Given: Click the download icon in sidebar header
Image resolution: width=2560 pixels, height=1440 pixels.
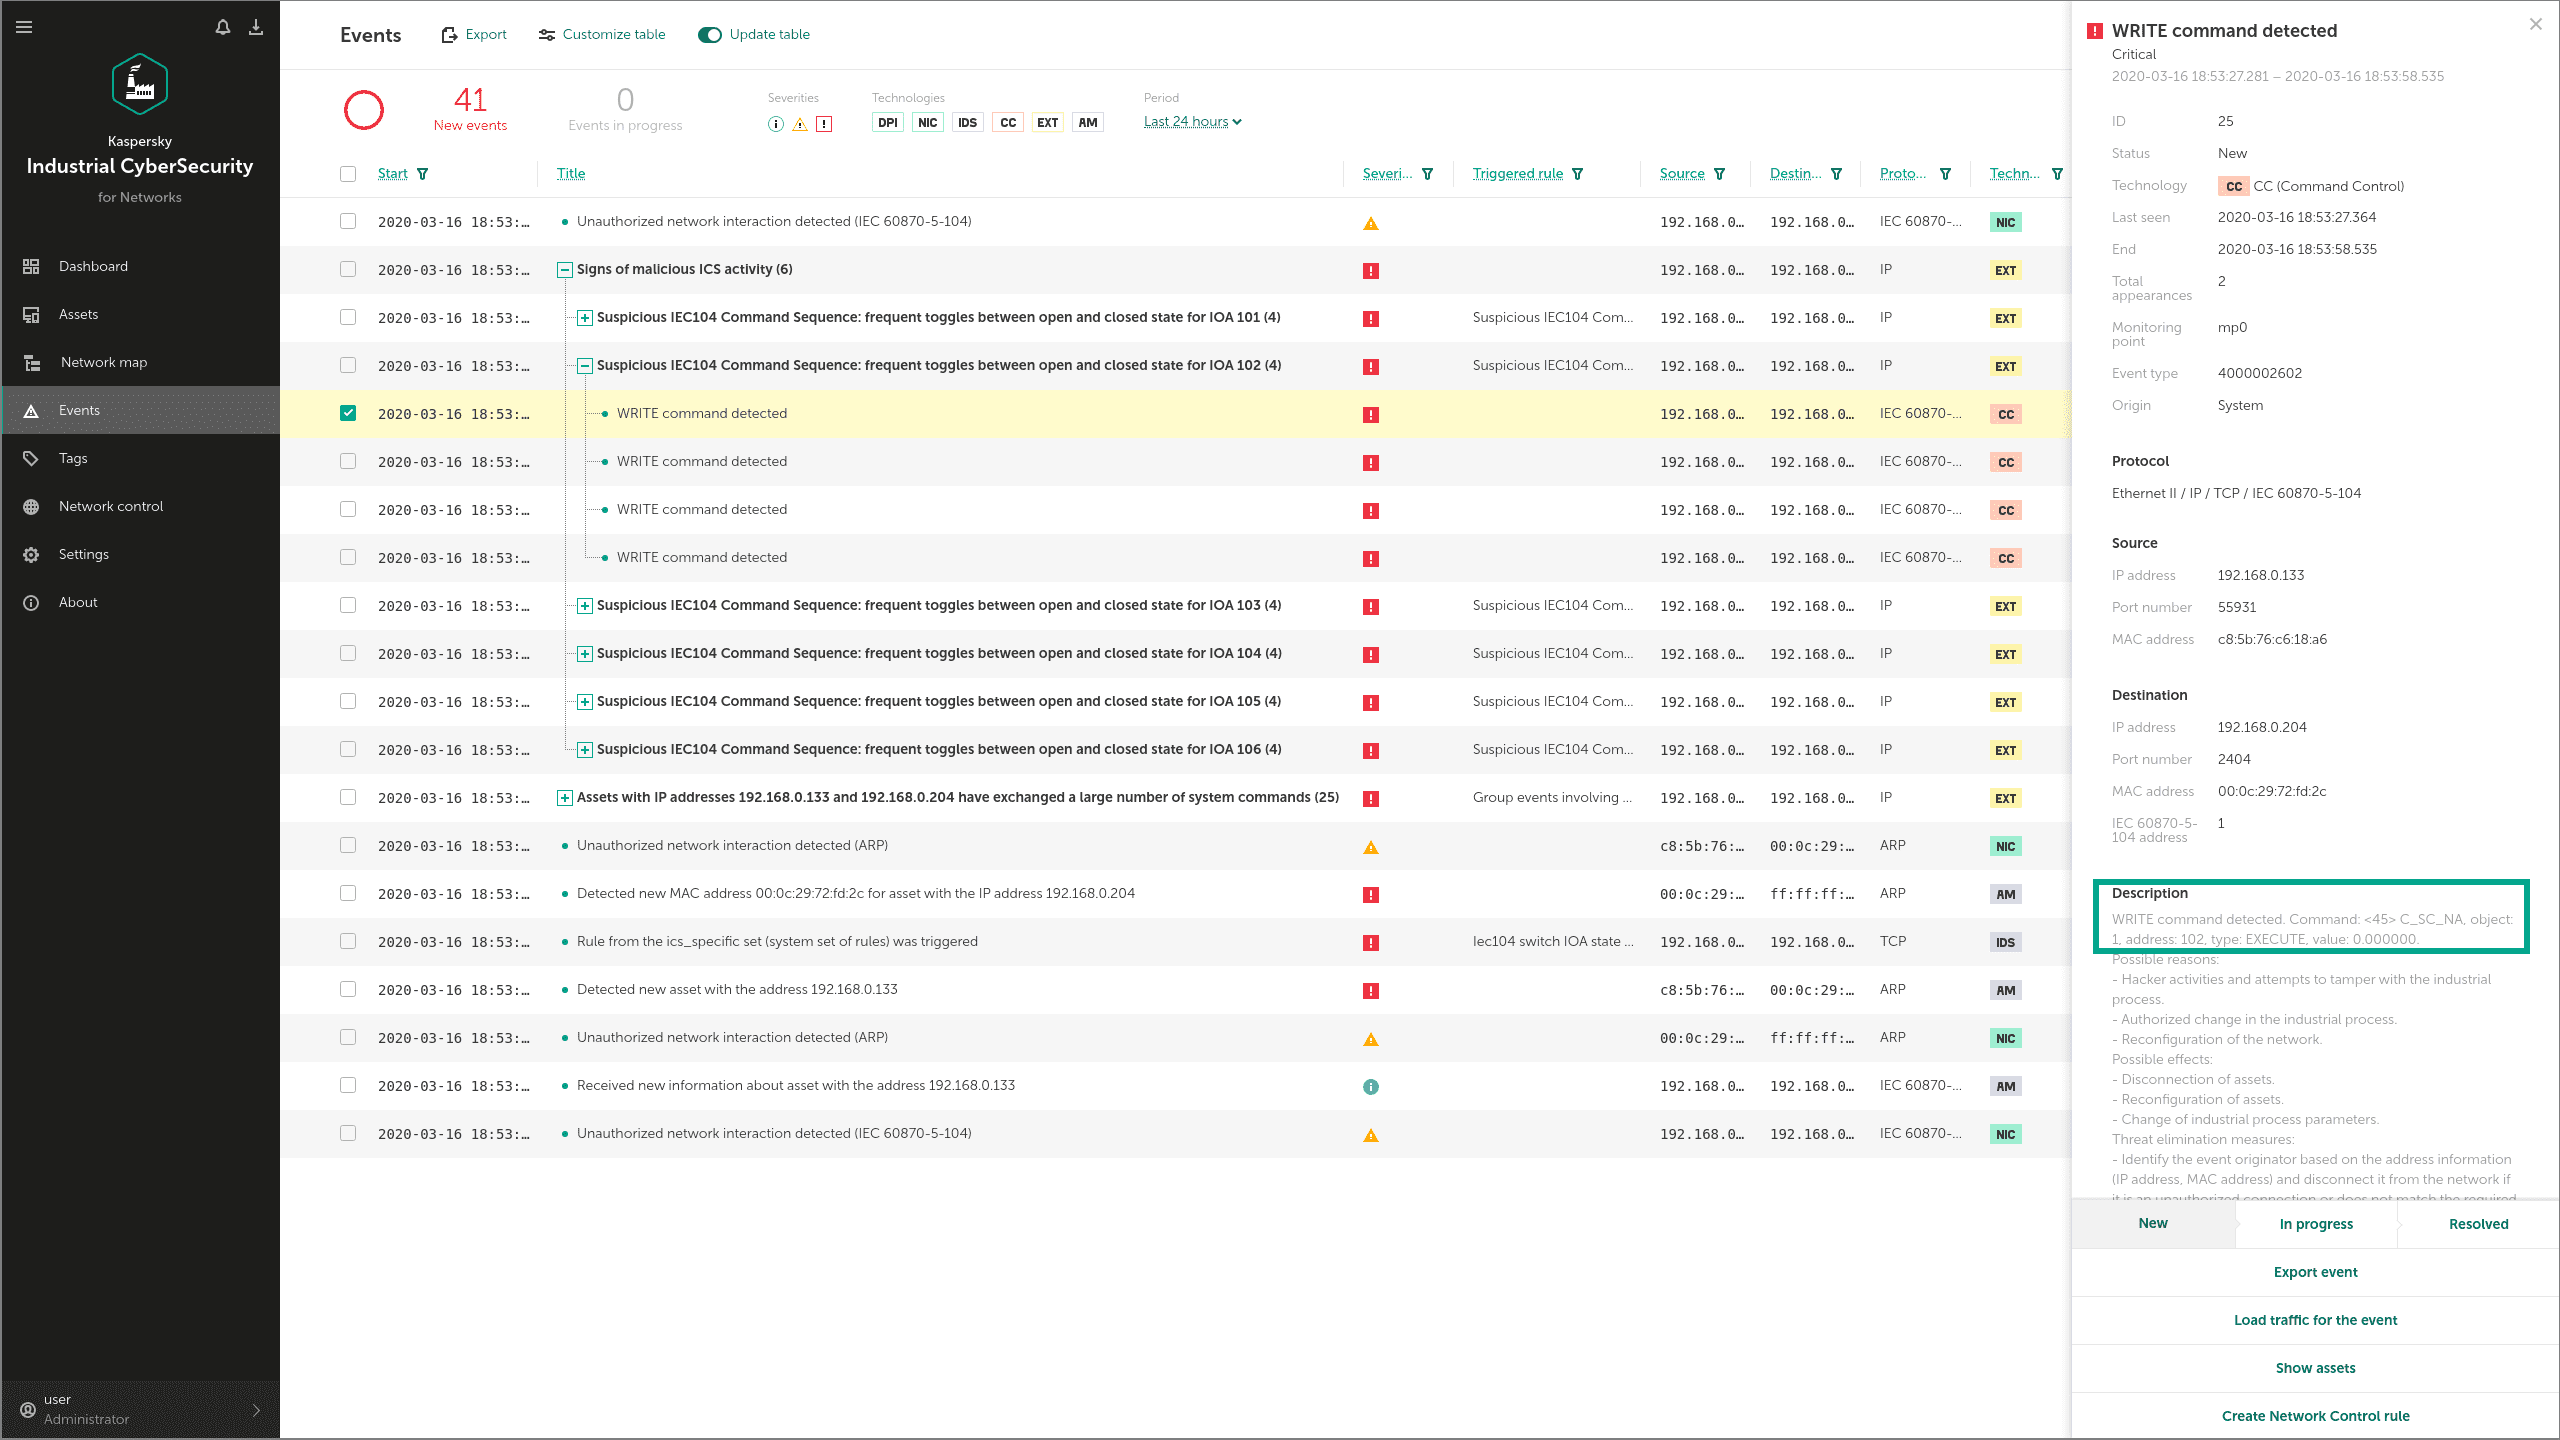Looking at the screenshot, I should point(256,27).
